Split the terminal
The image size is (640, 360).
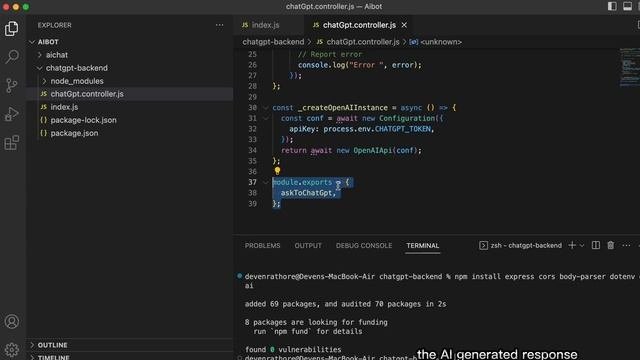(x=596, y=245)
